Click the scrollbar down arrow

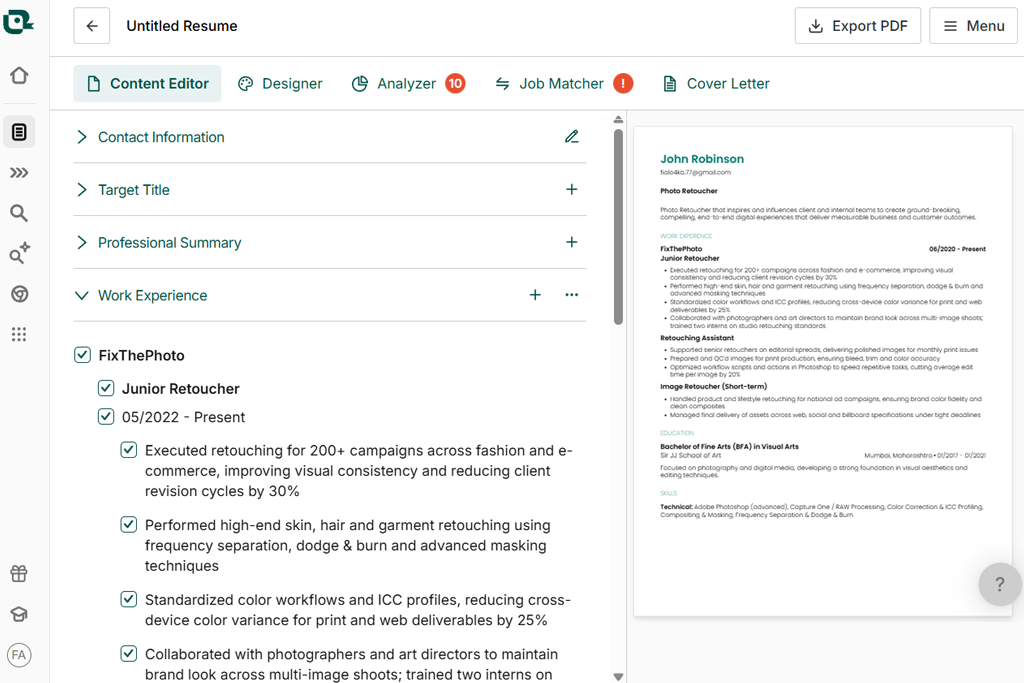[618, 677]
